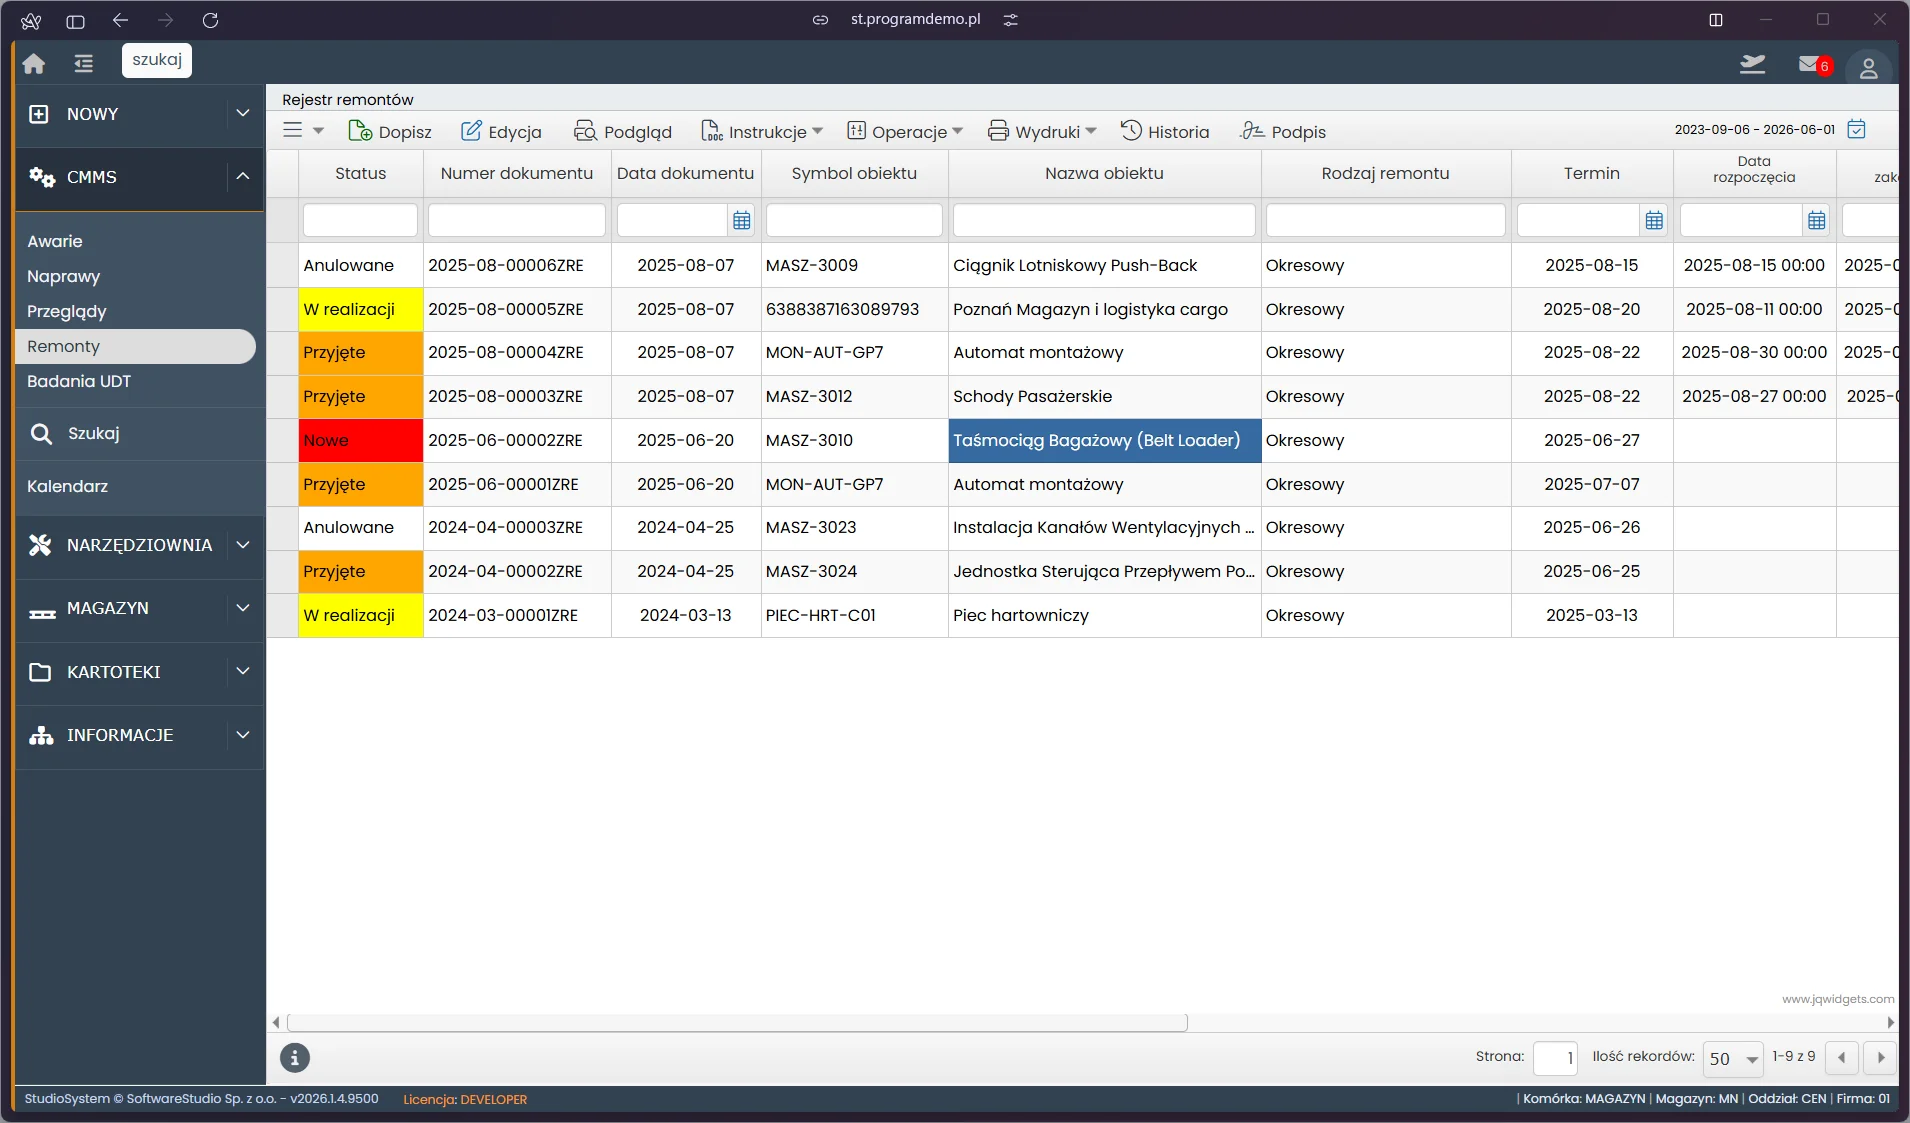
Task: Go to previous page arrow
Action: pos(1842,1057)
